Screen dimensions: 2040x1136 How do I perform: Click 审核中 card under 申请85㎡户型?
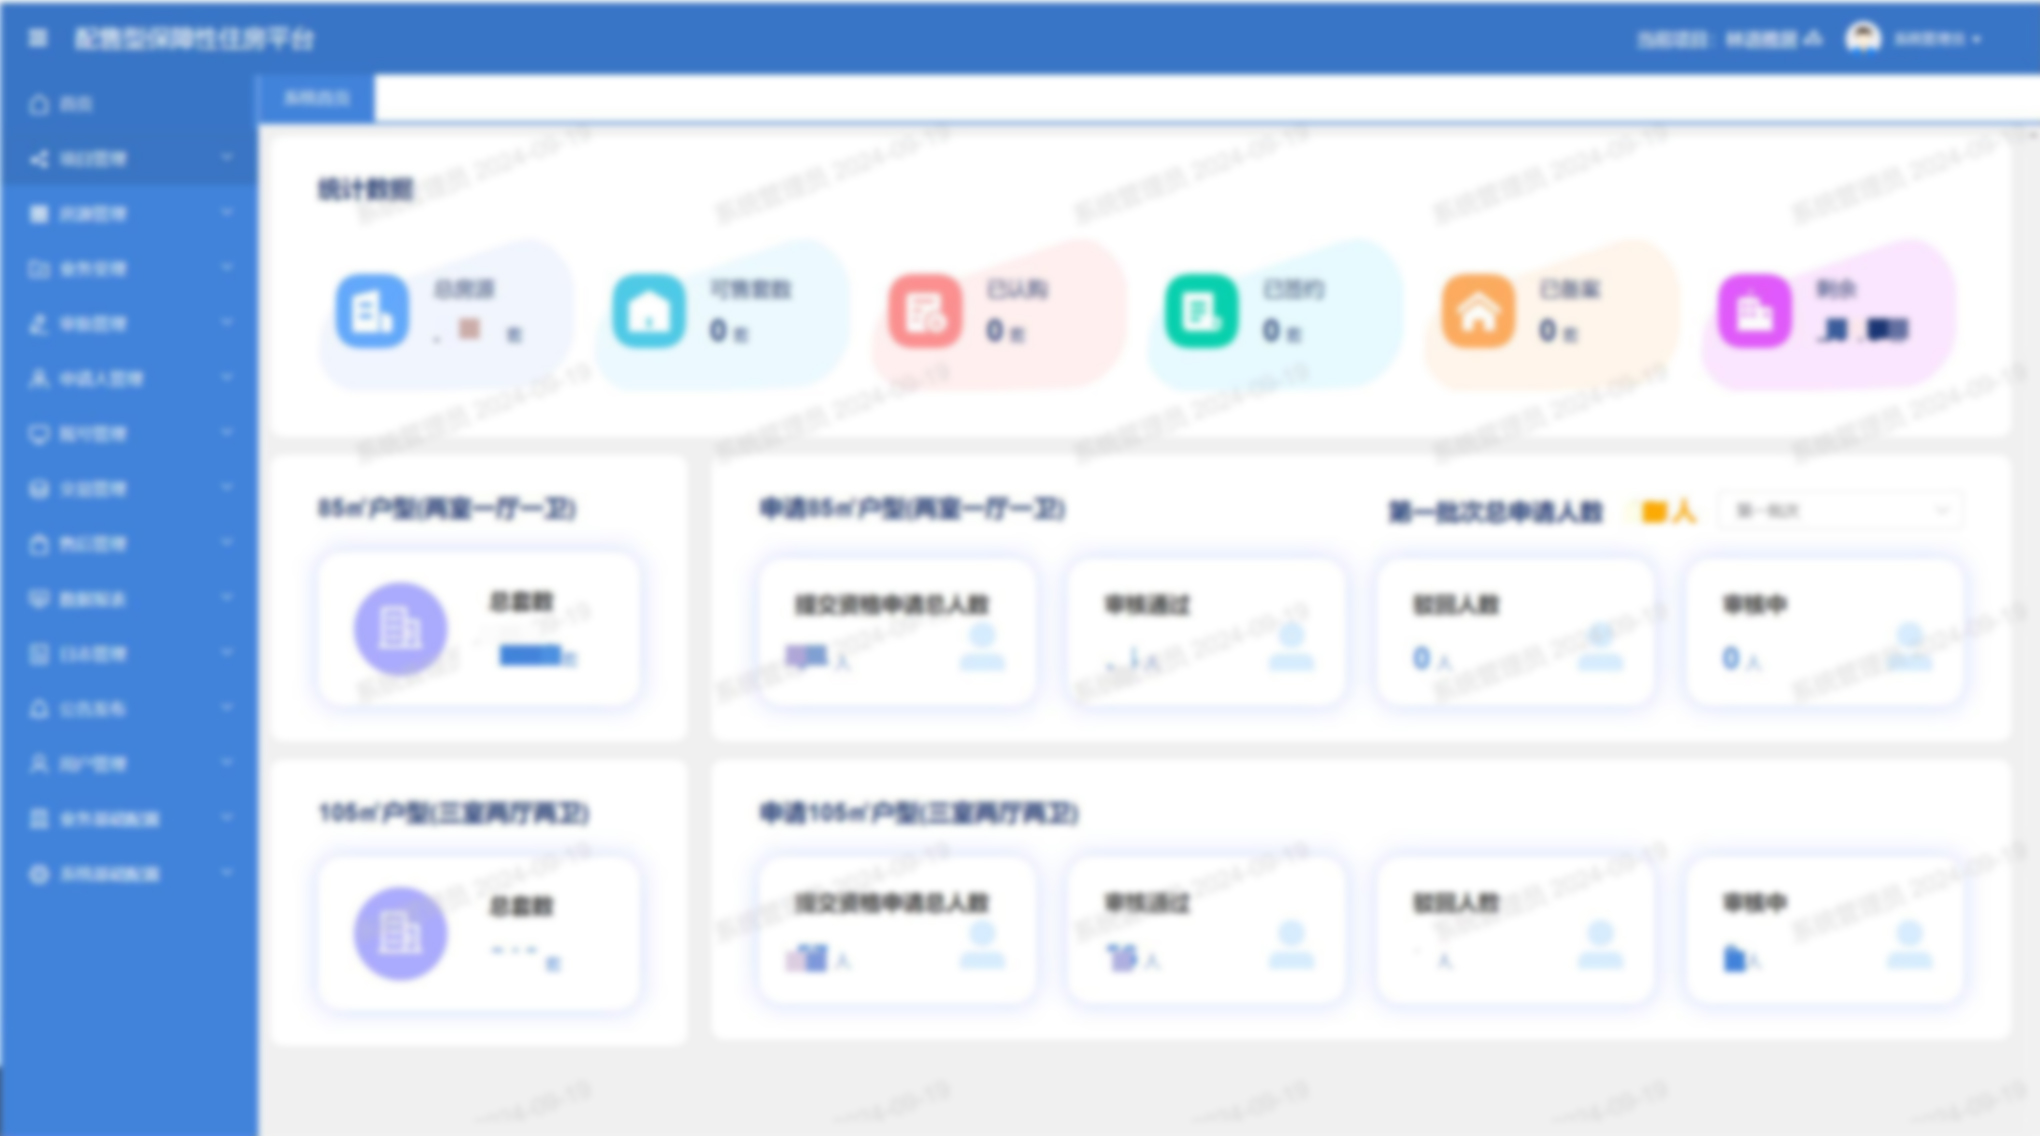1824,632
